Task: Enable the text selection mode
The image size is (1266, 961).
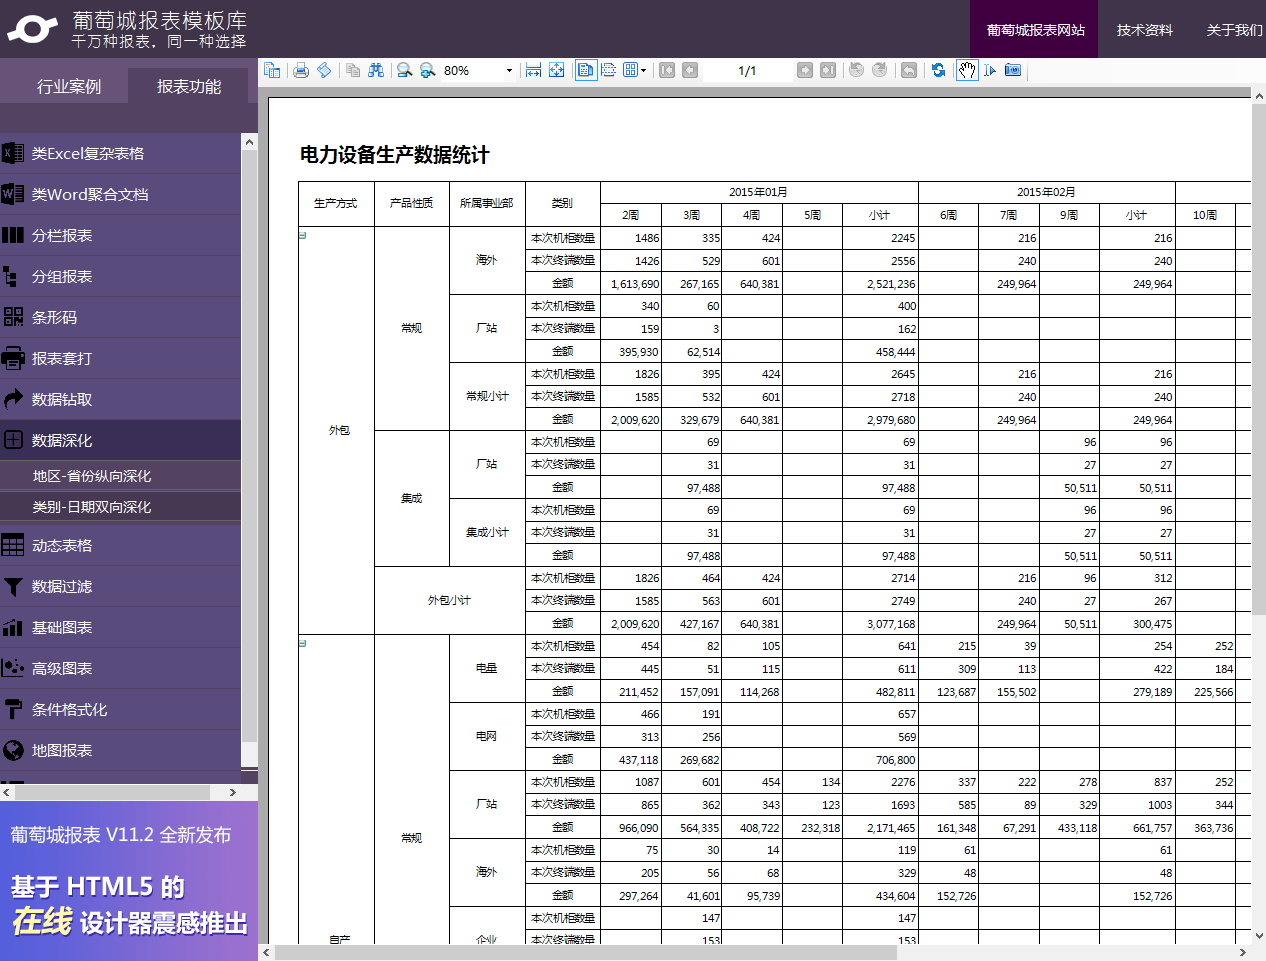Action: 990,70
